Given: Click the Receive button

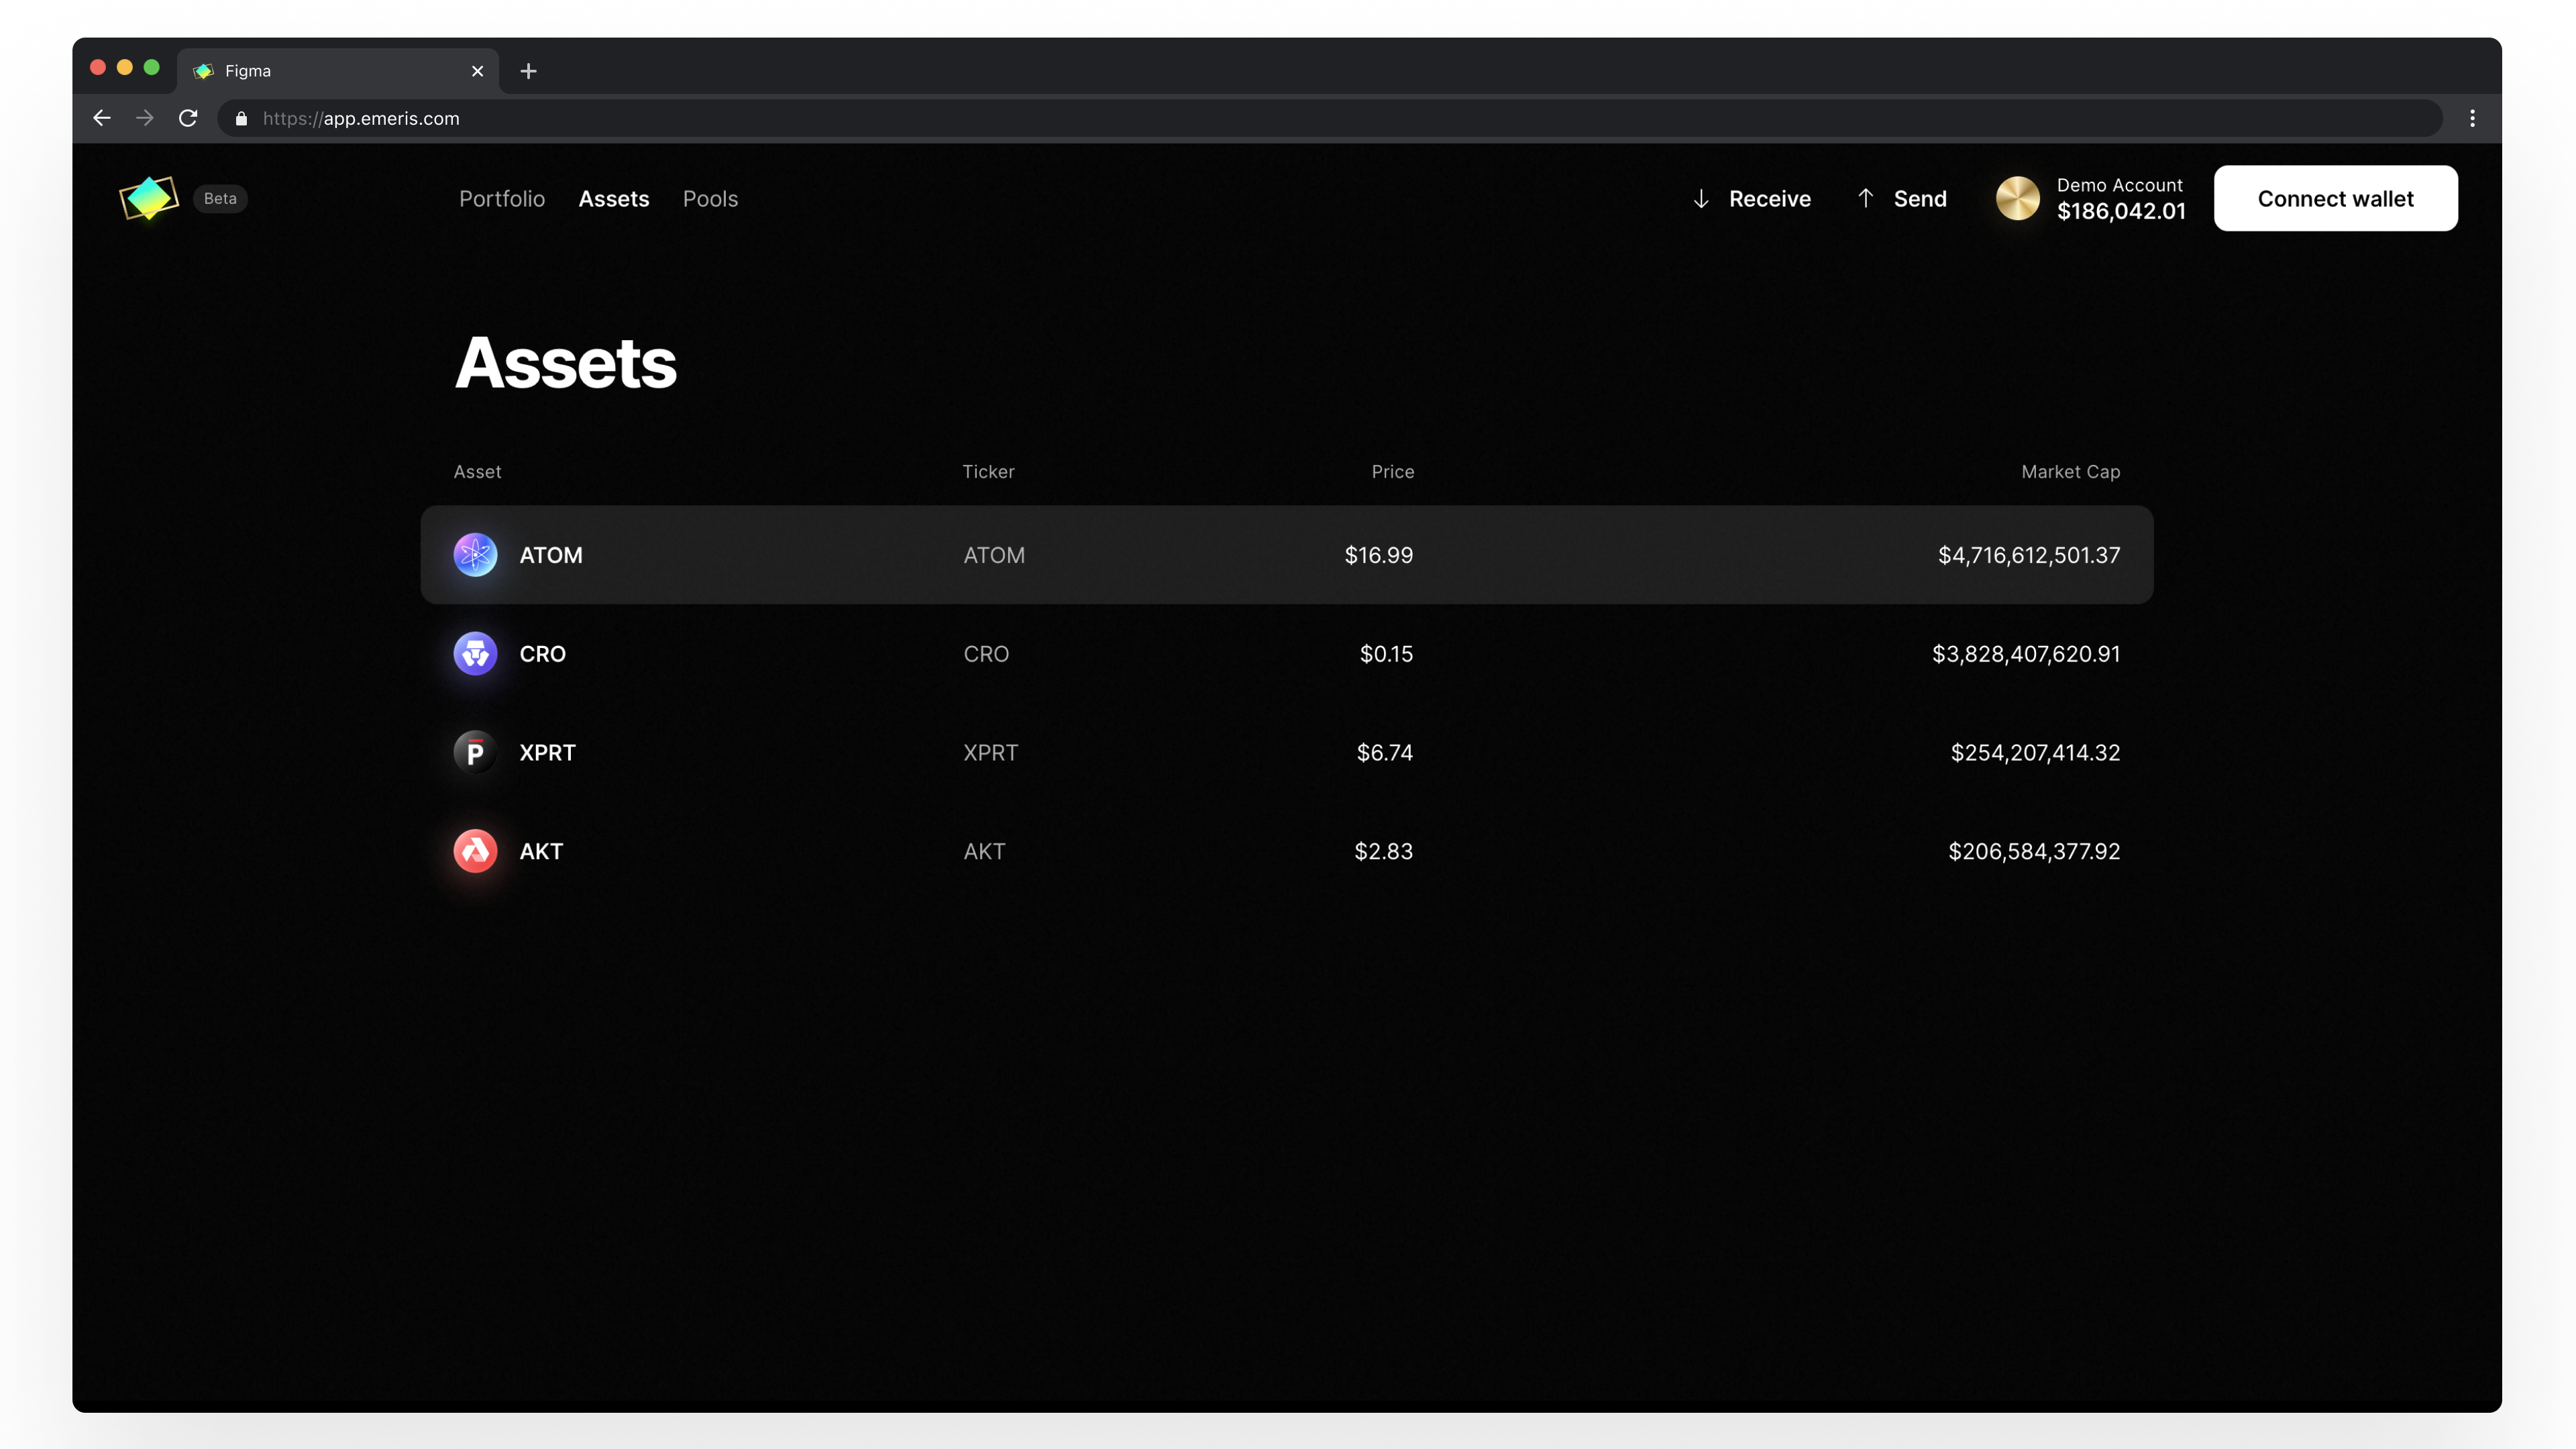Looking at the screenshot, I should coord(1752,199).
